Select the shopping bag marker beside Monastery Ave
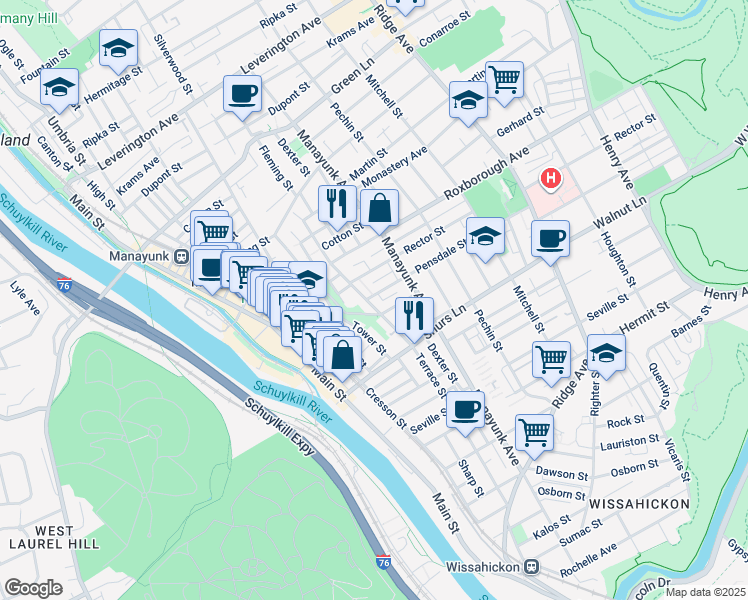Screen dimensions: 748x600 click(x=380, y=212)
